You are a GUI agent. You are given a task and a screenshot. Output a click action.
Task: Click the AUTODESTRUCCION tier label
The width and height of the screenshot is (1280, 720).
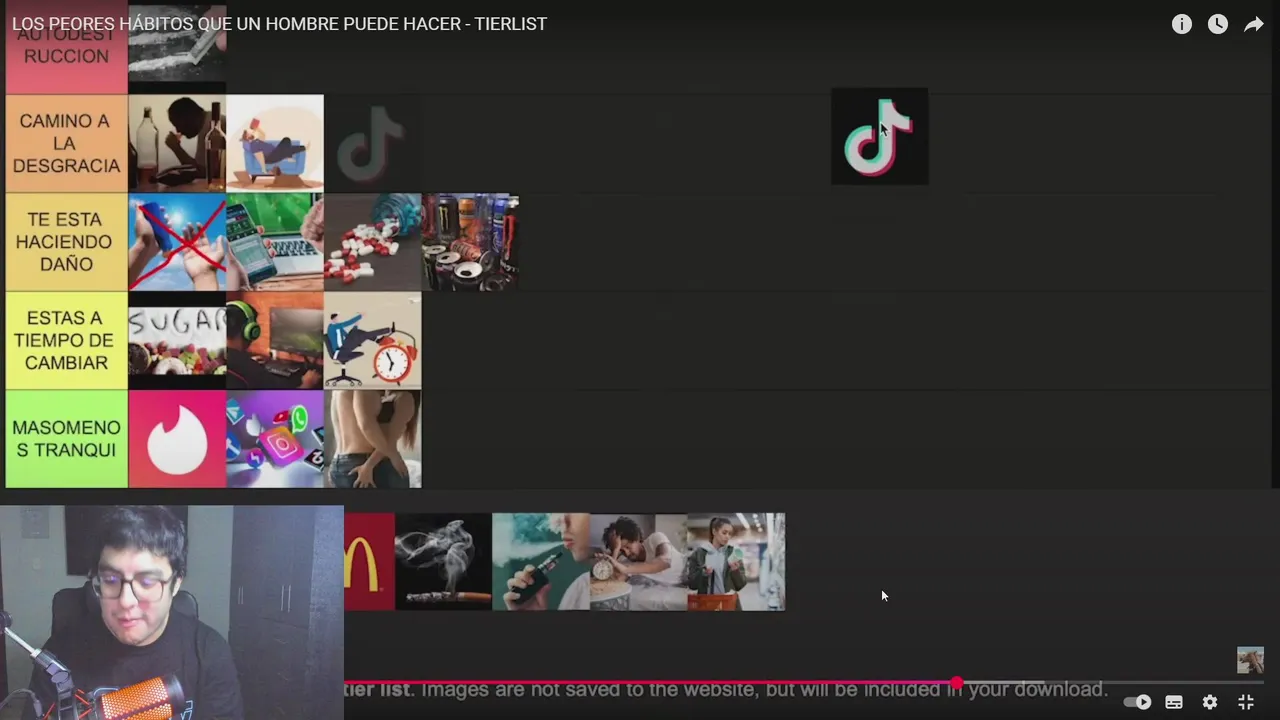[x=66, y=47]
